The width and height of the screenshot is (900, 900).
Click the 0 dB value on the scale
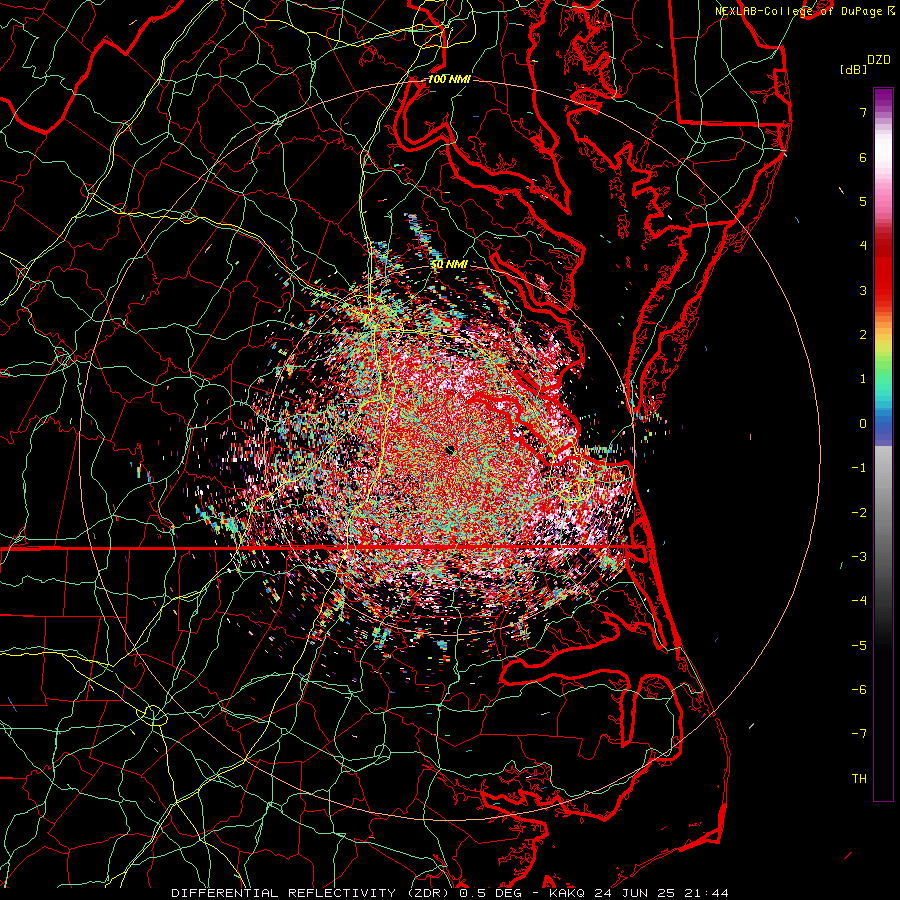(863, 424)
